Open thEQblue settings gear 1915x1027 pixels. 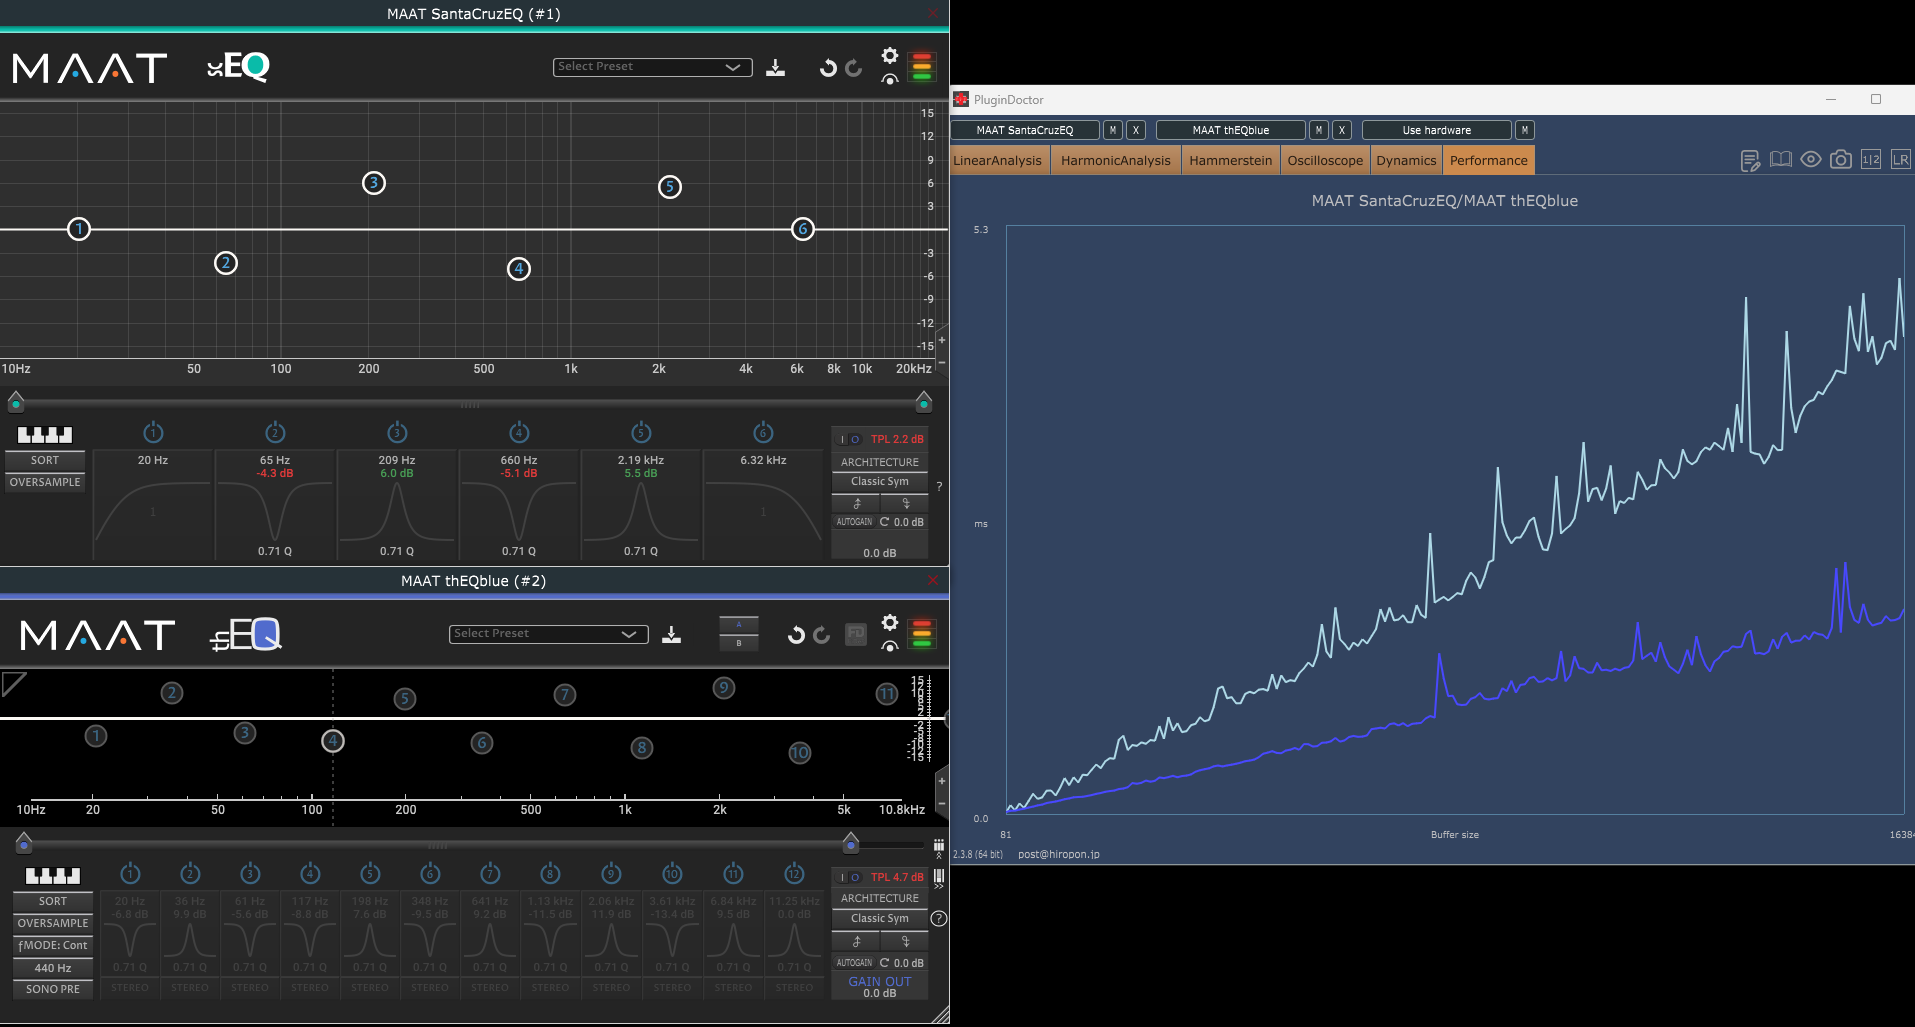(x=890, y=623)
